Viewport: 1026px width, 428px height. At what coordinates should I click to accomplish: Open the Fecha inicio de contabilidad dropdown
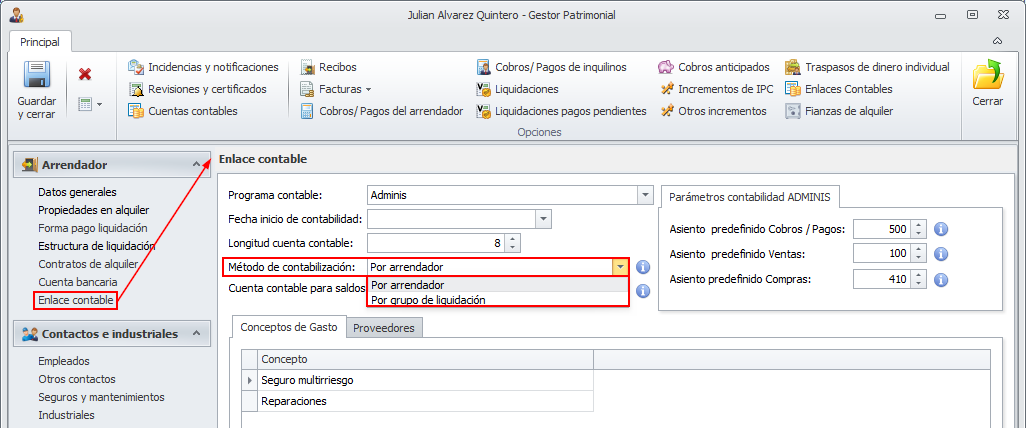pyautogui.click(x=543, y=219)
